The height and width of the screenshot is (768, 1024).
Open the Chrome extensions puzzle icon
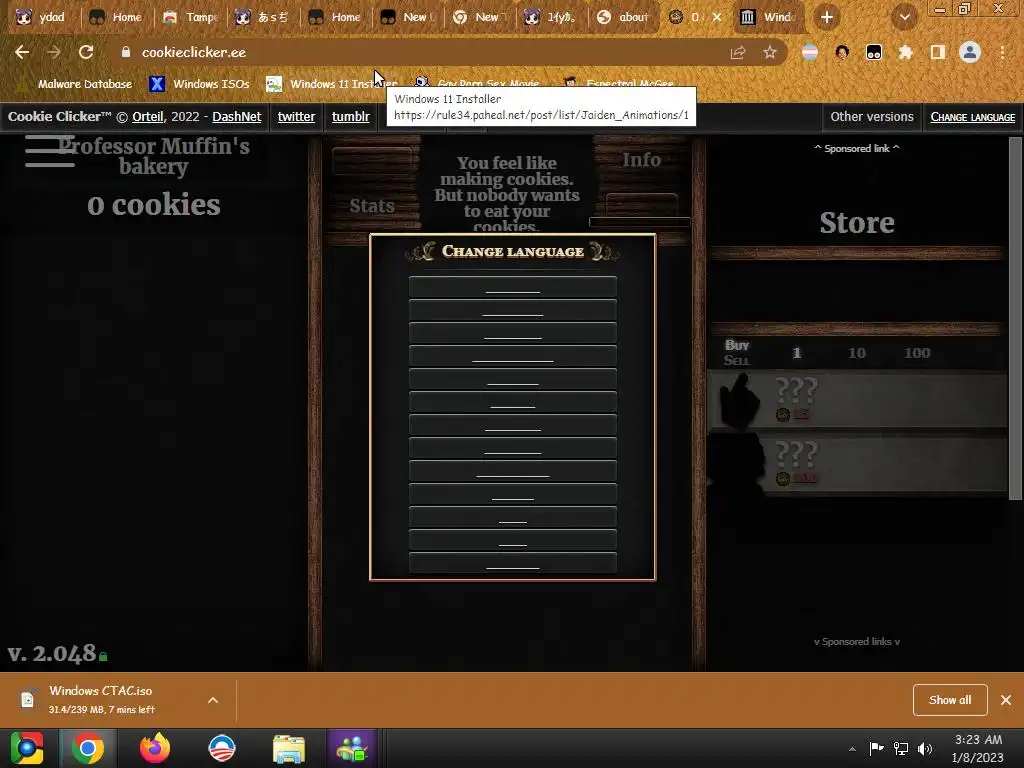pos(905,53)
